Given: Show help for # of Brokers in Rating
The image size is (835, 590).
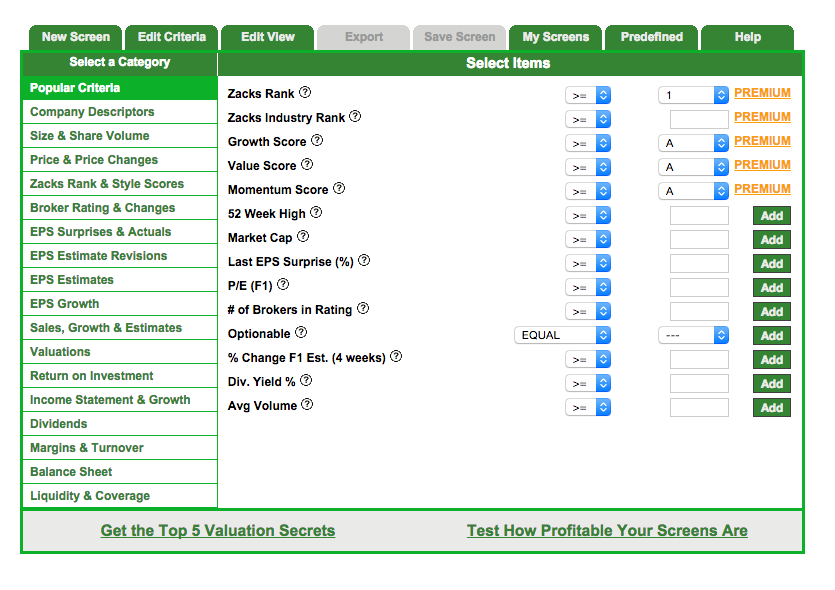Looking at the screenshot, I should point(363,308).
